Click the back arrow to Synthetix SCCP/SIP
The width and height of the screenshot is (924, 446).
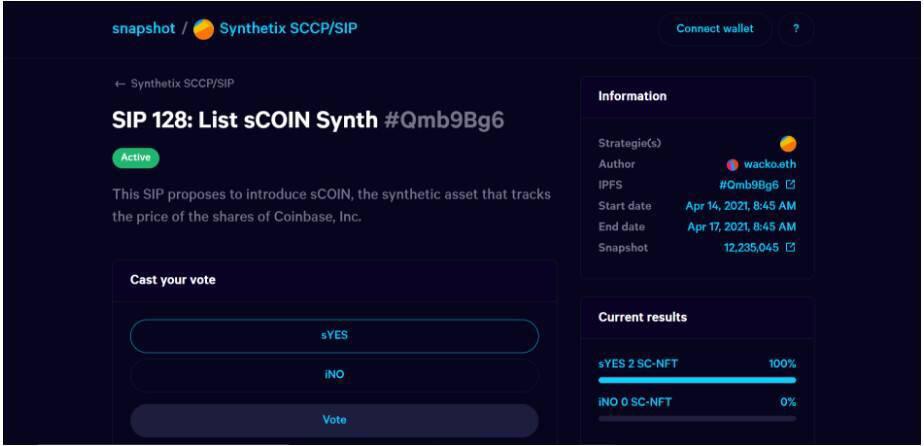120,84
